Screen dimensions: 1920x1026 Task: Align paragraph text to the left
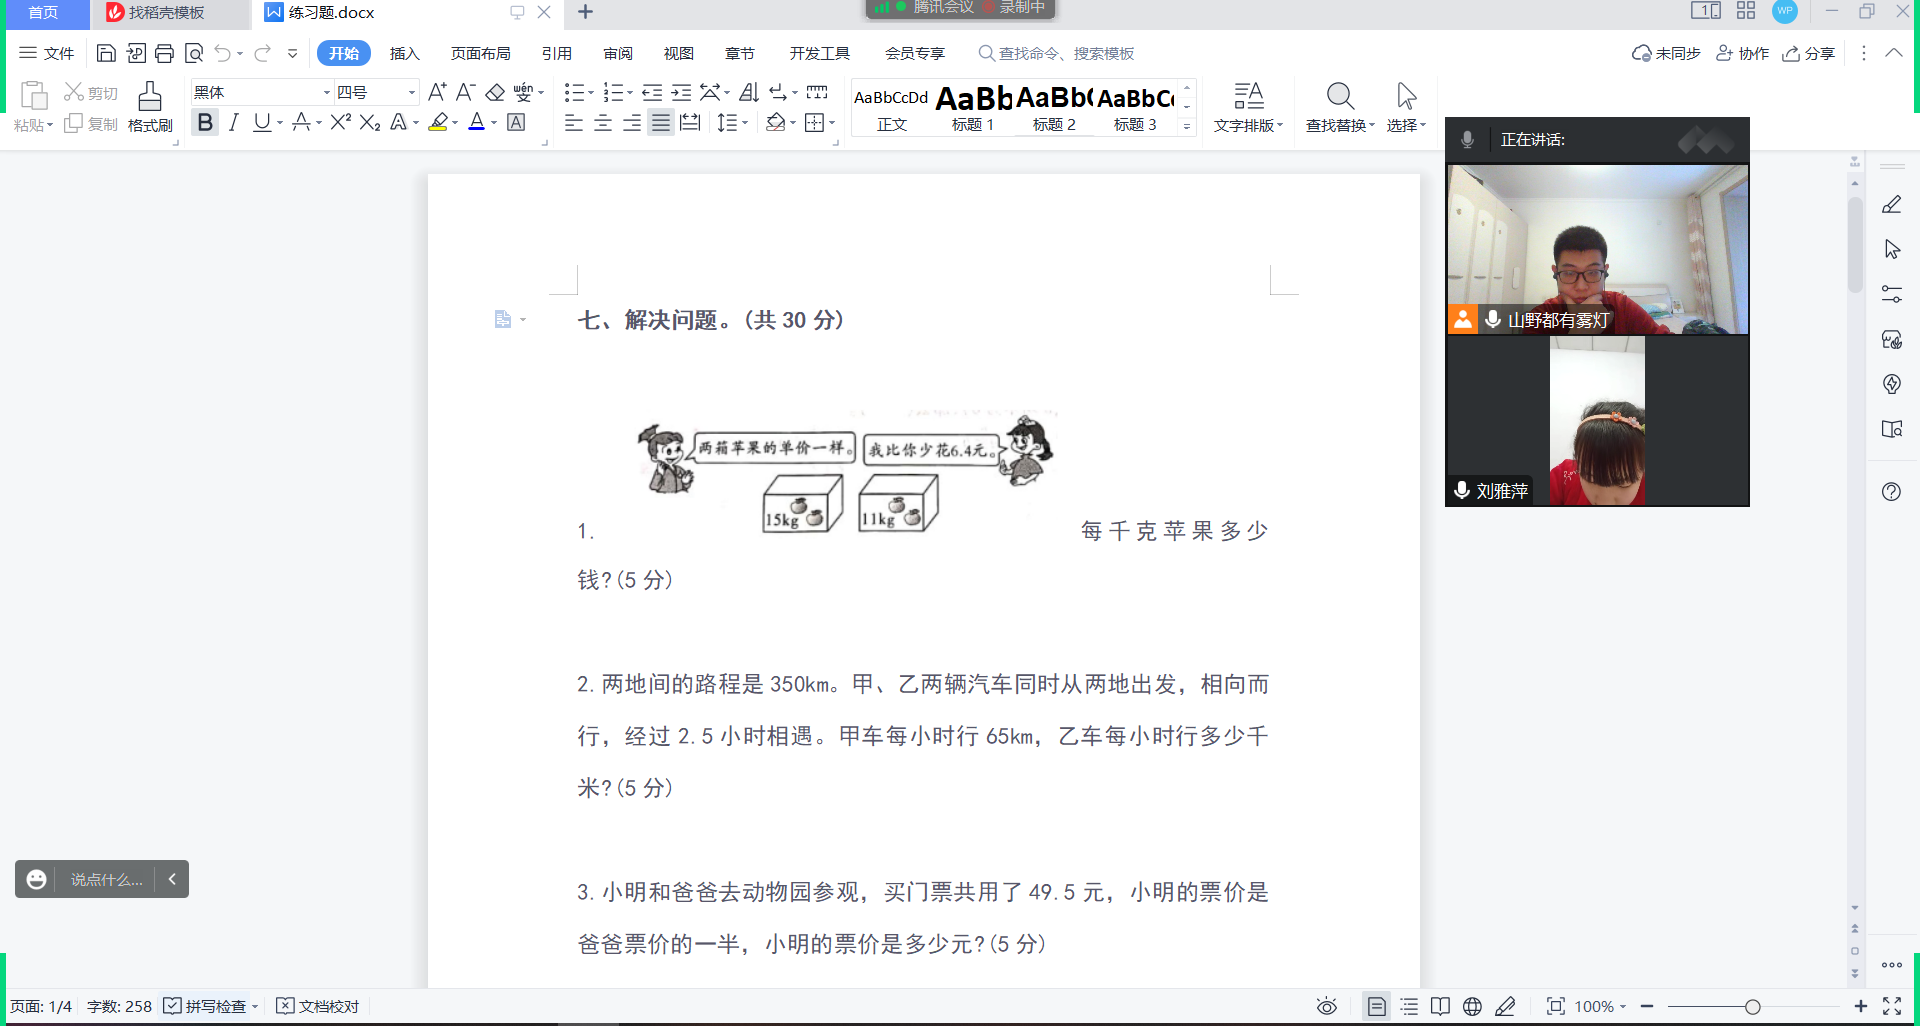point(574,123)
